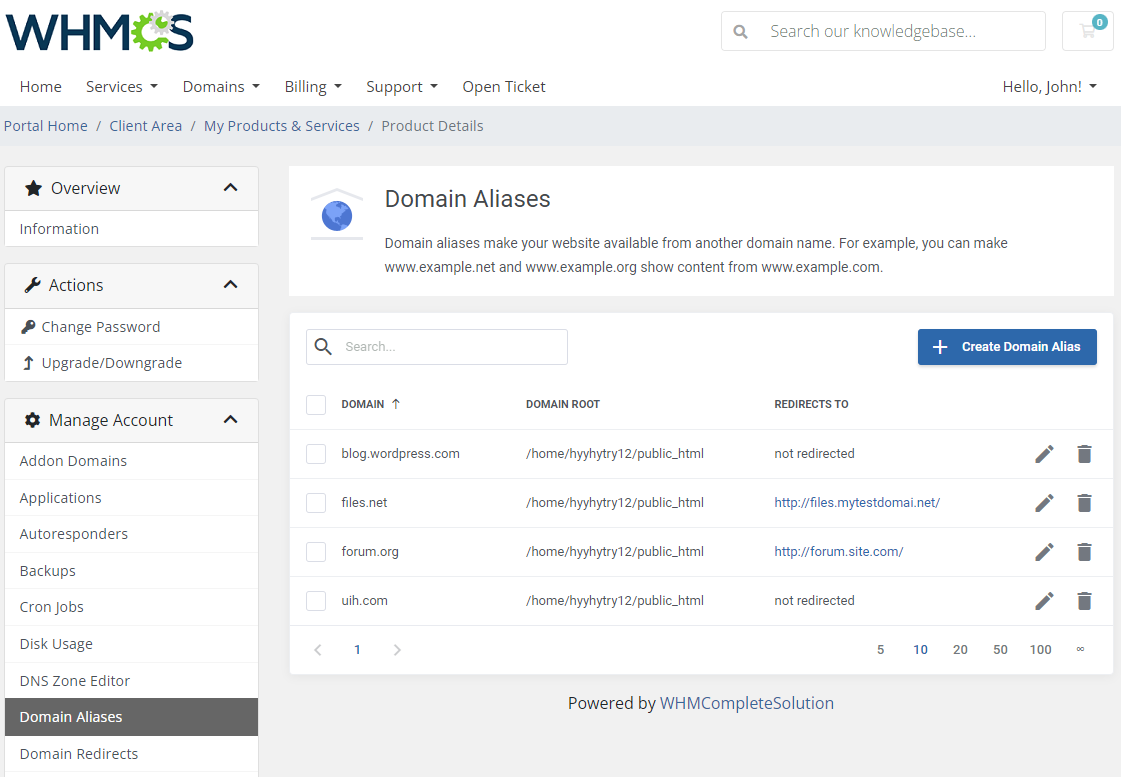The image size is (1121, 777).
Task: Open the Services dropdown menu
Action: pos(122,86)
